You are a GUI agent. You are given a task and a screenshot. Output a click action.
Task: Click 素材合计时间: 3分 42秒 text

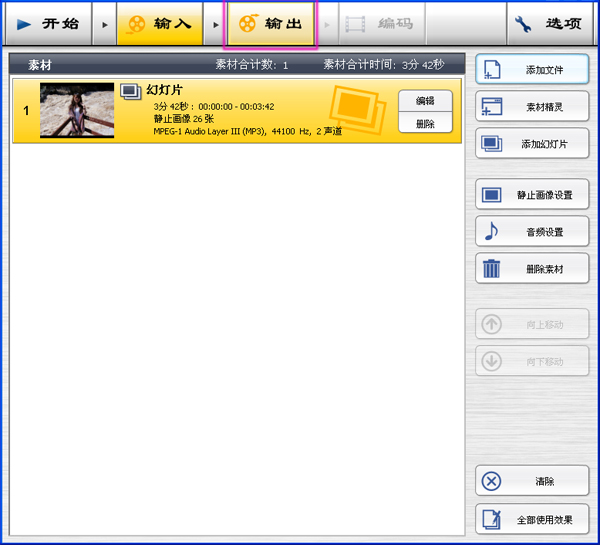click(384, 64)
